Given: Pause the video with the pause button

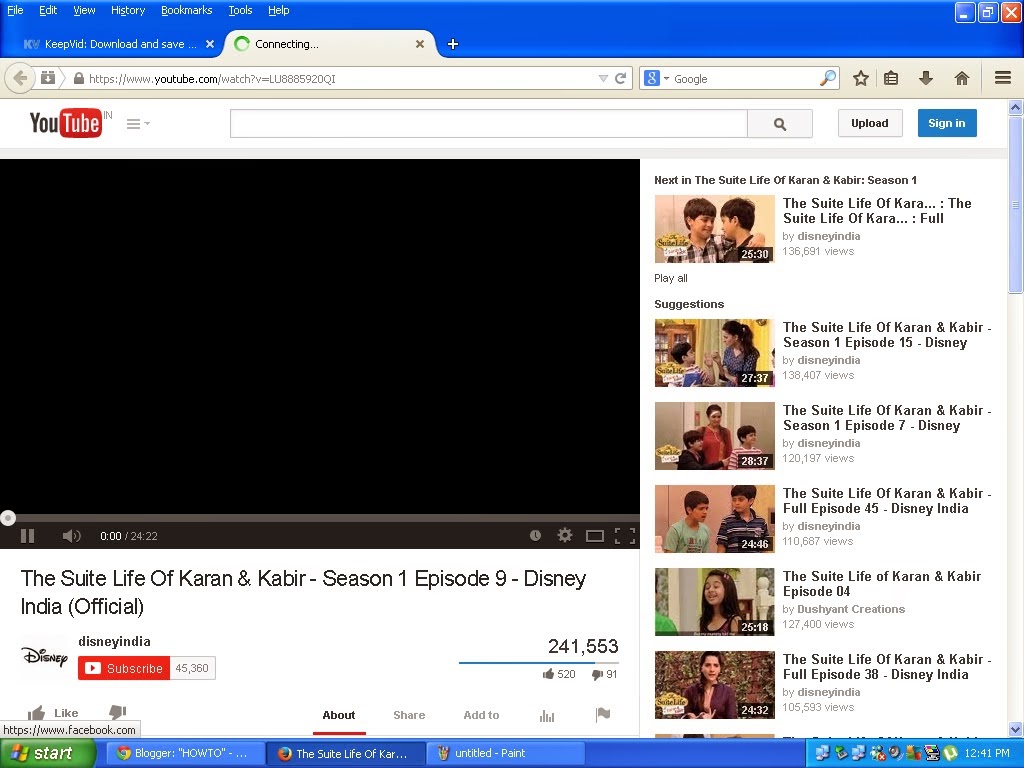Looking at the screenshot, I should coord(27,536).
